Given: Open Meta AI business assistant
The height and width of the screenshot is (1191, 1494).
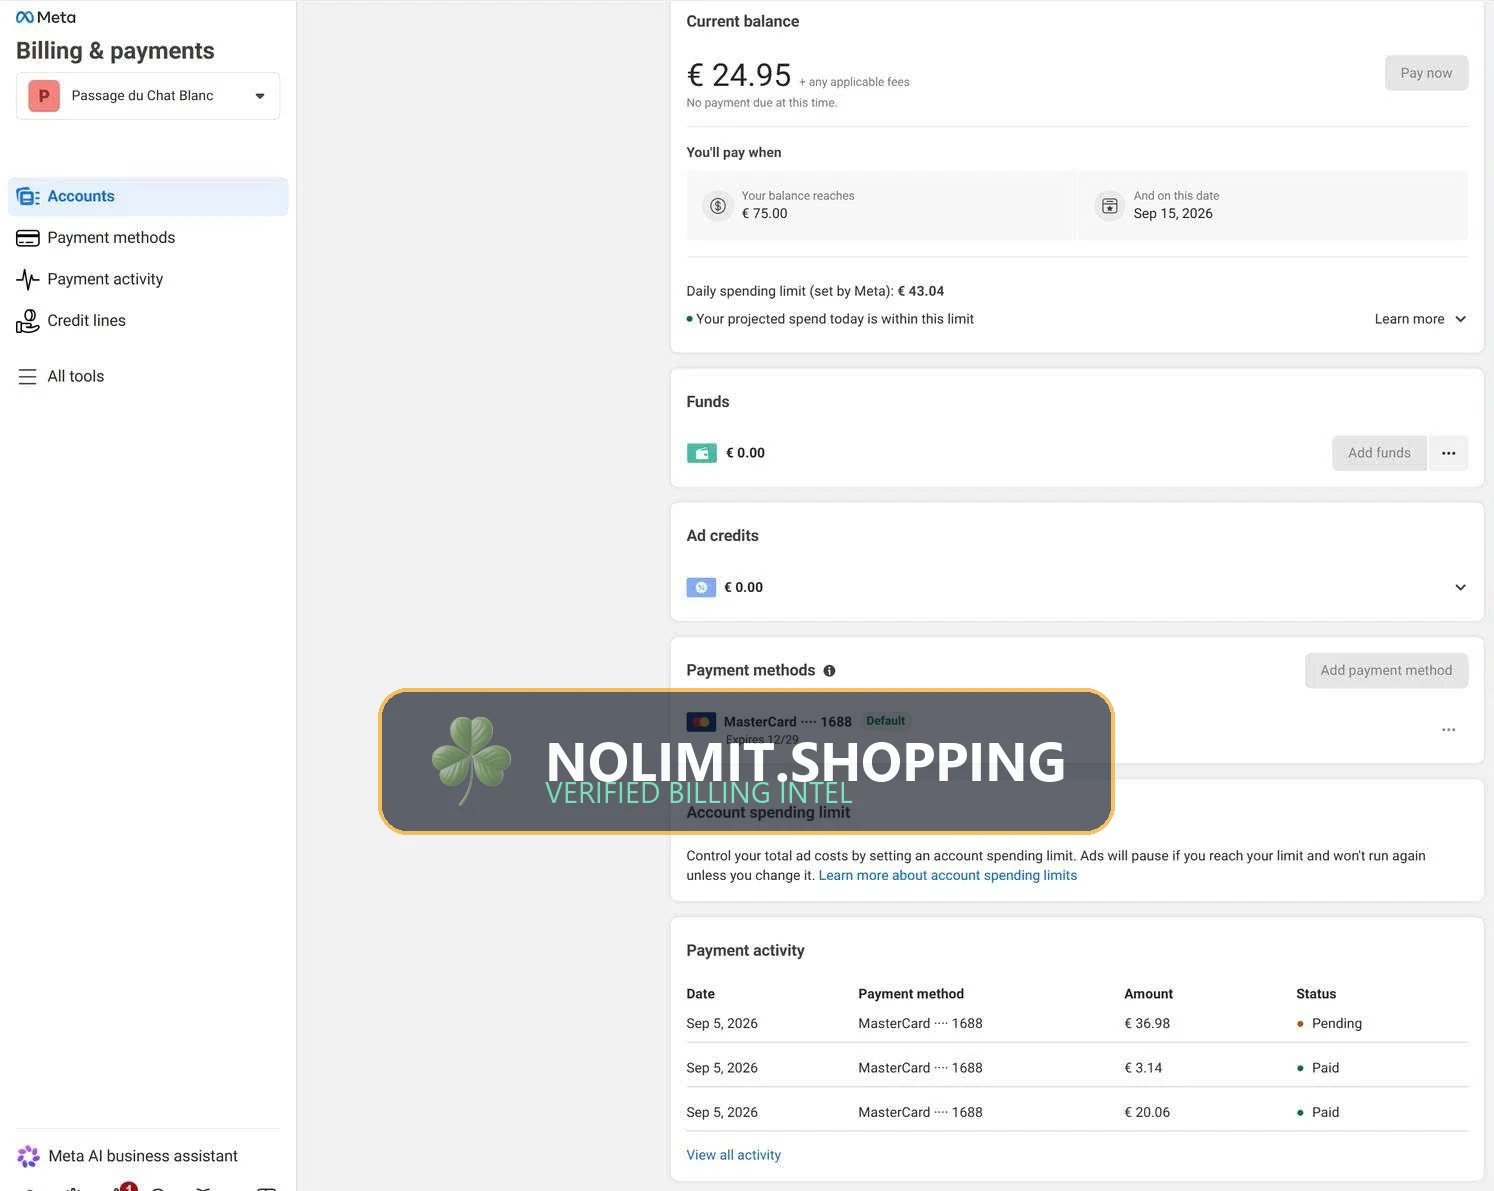Looking at the screenshot, I should pyautogui.click(x=143, y=1156).
